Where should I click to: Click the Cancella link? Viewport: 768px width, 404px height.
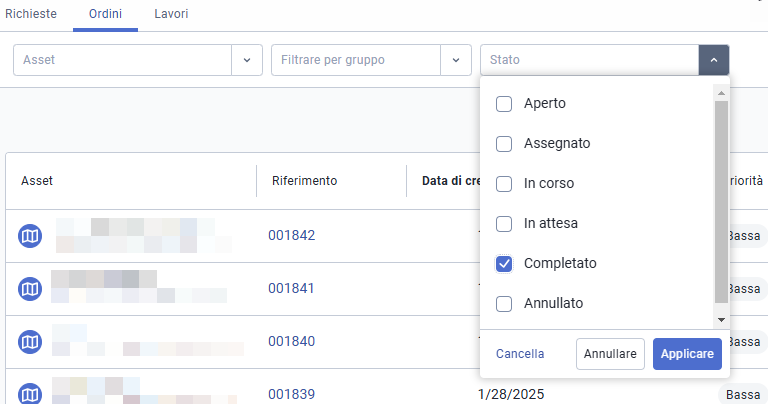(520, 354)
